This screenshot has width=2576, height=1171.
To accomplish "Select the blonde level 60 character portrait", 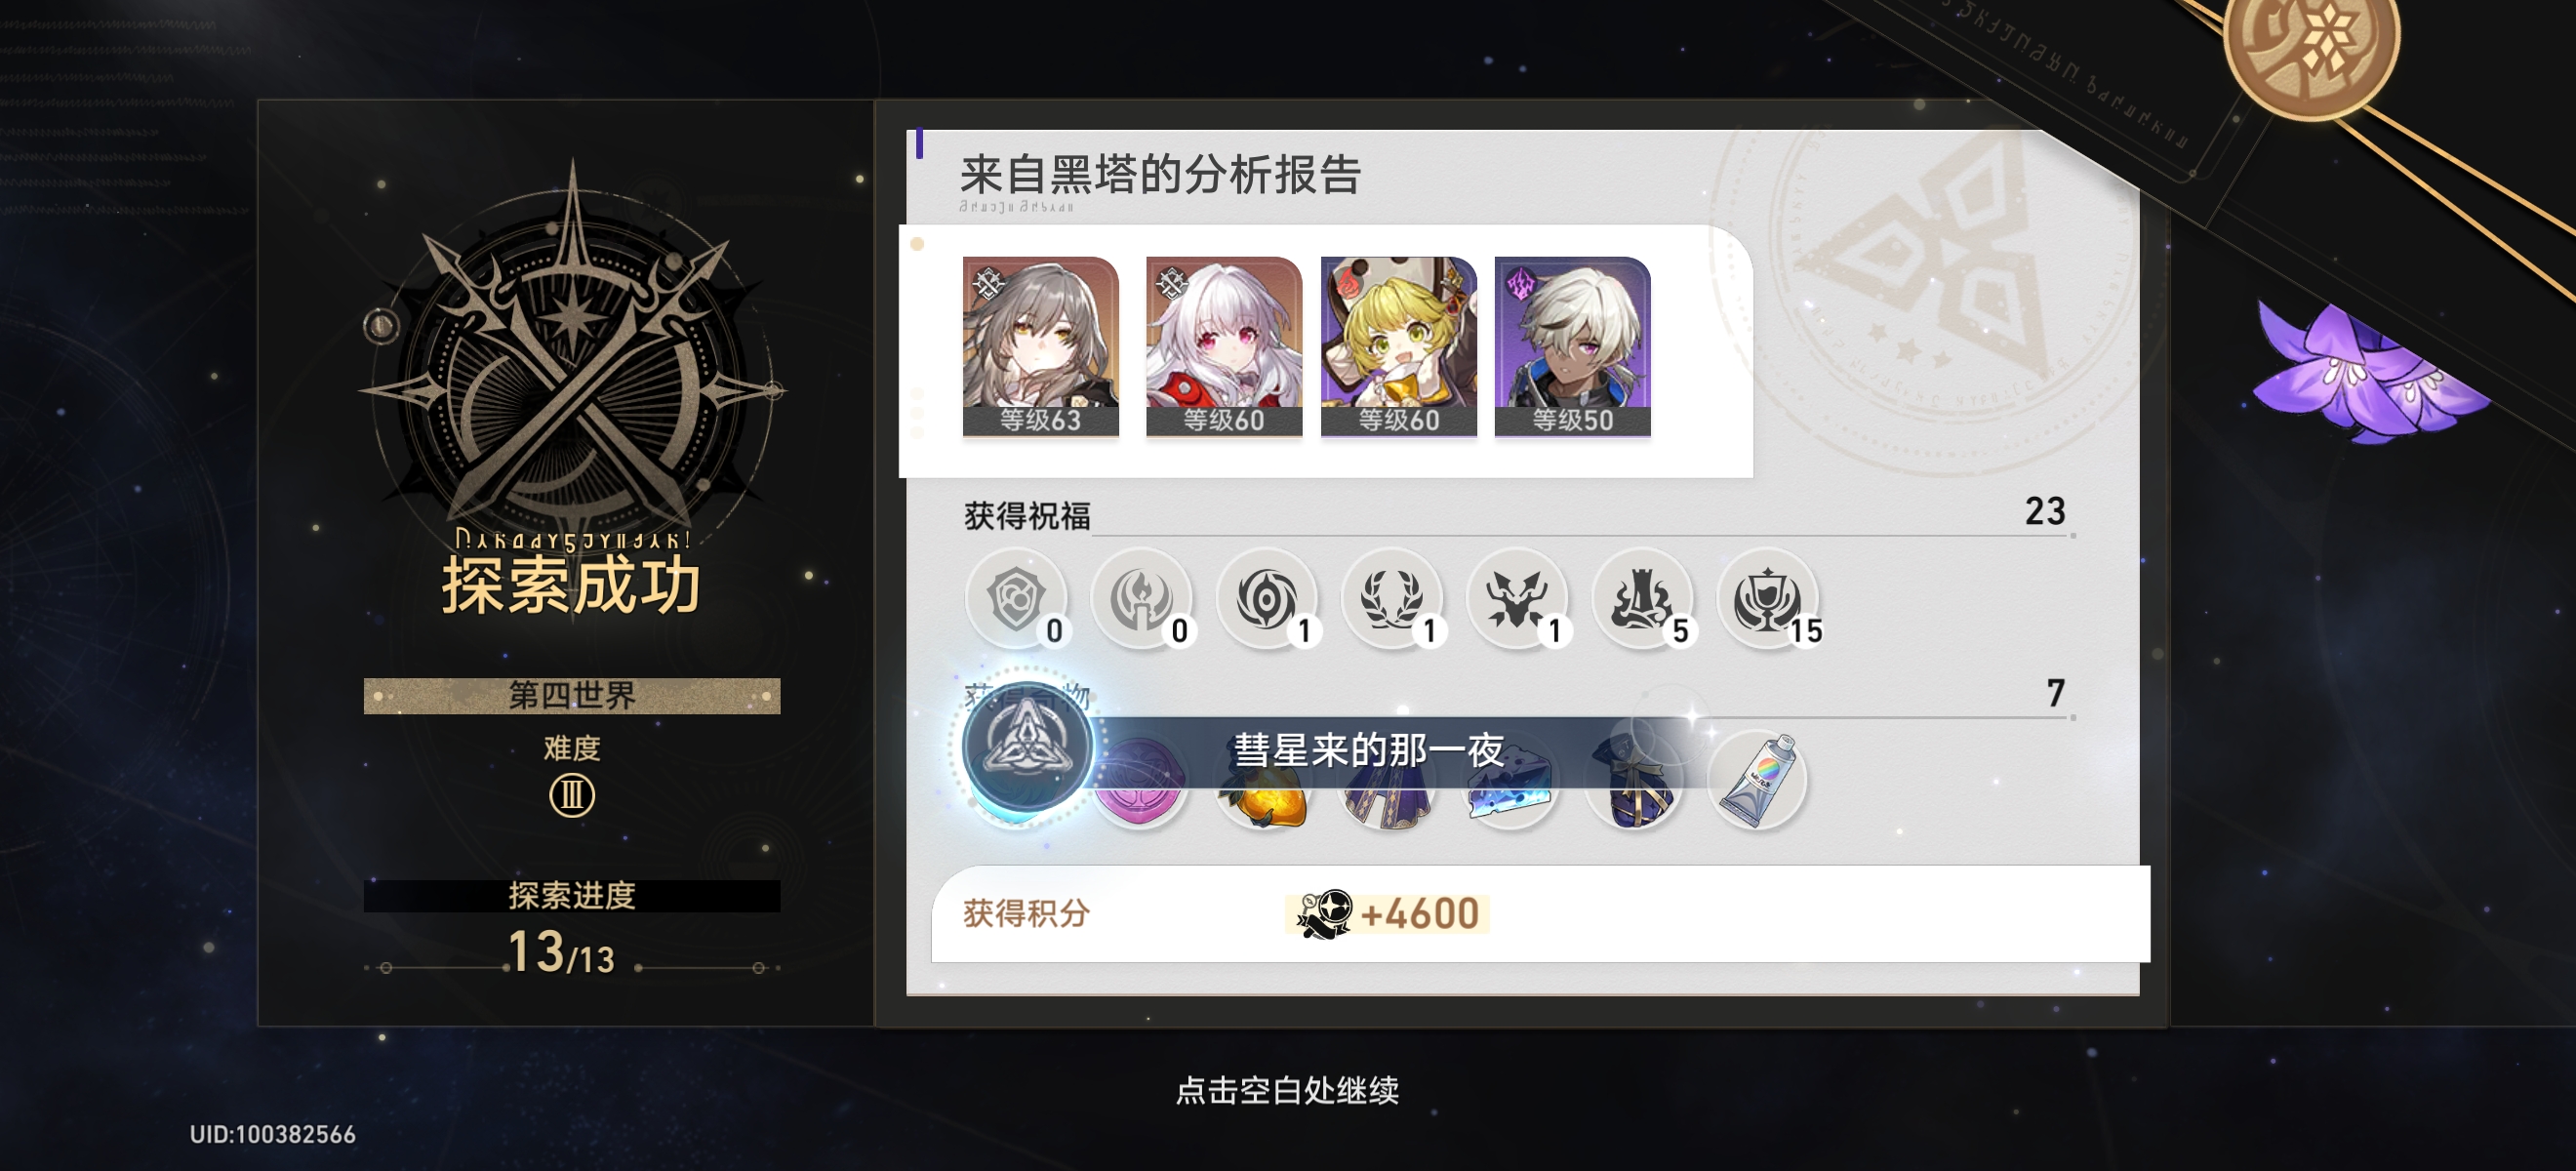I will pos(1398,346).
